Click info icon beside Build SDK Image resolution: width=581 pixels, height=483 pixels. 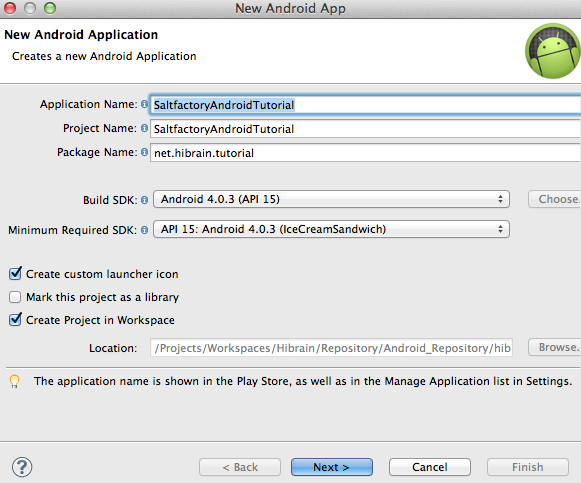[x=144, y=200]
